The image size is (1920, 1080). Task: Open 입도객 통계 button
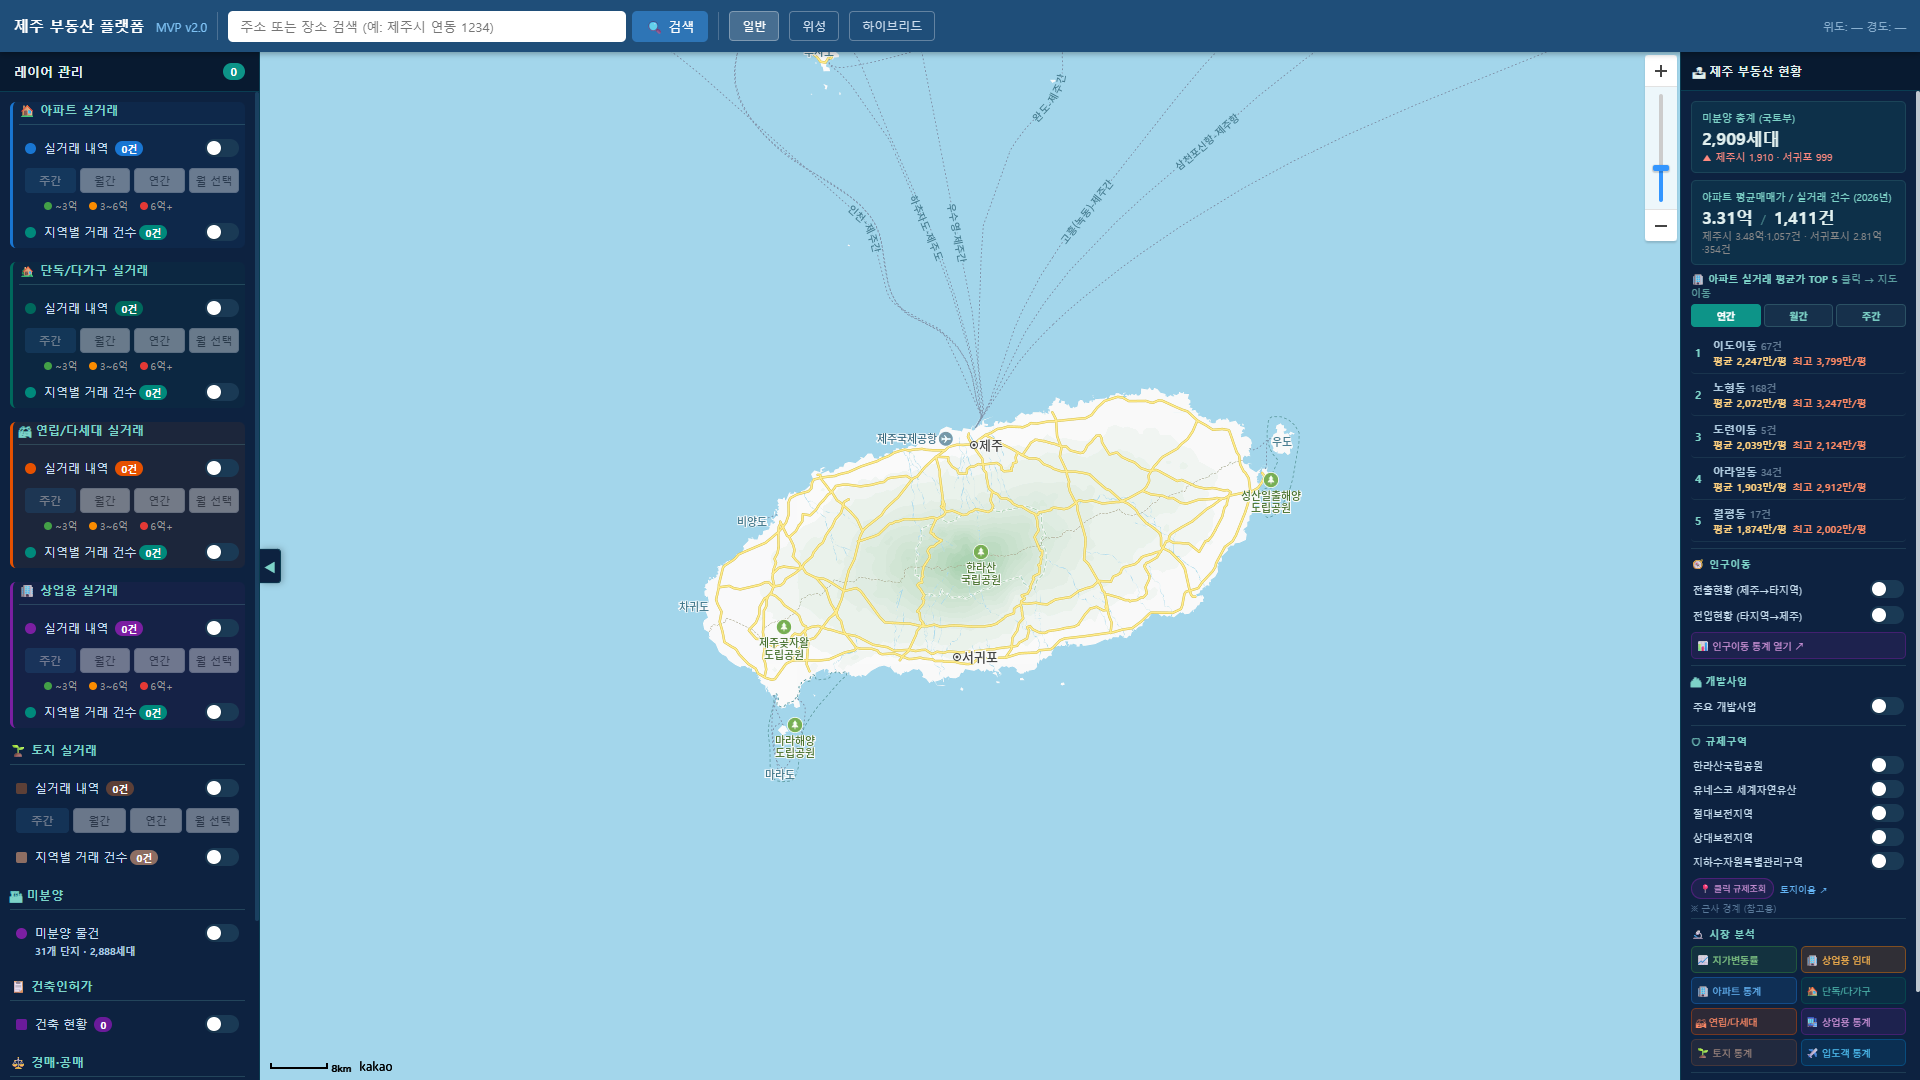click(1853, 1053)
